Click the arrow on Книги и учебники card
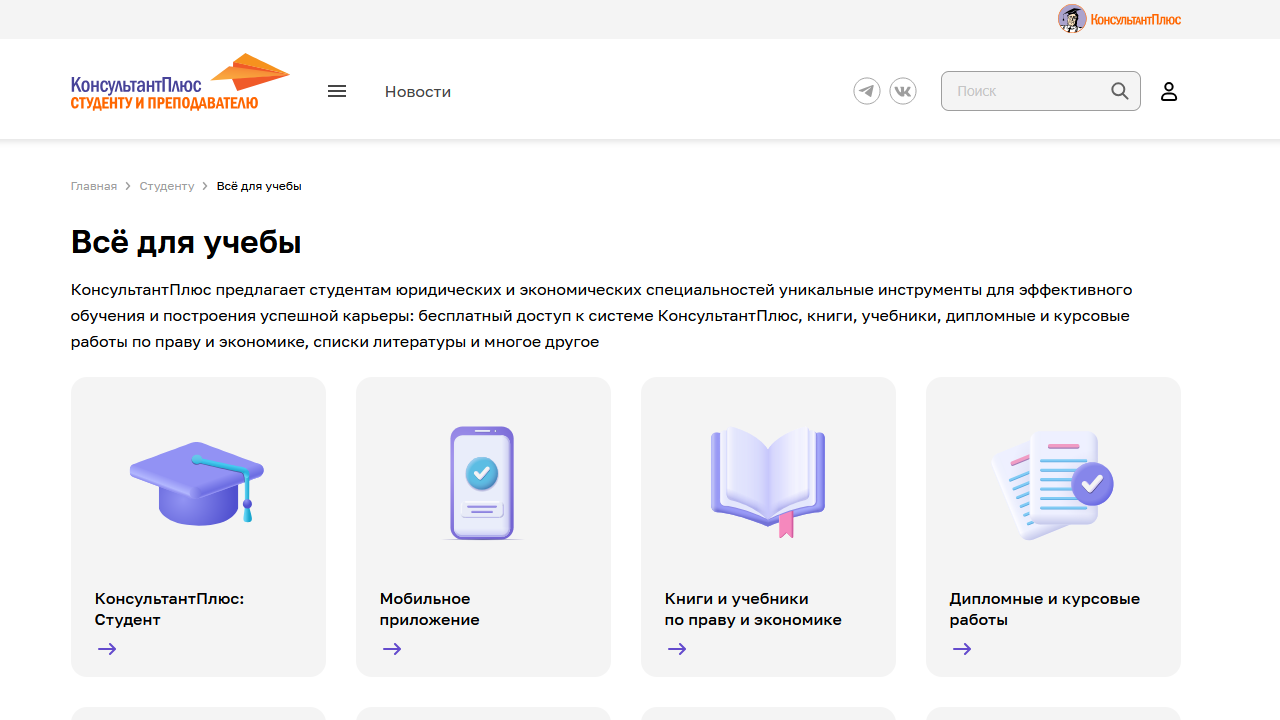Image resolution: width=1280 pixels, height=720 pixels. point(676,649)
